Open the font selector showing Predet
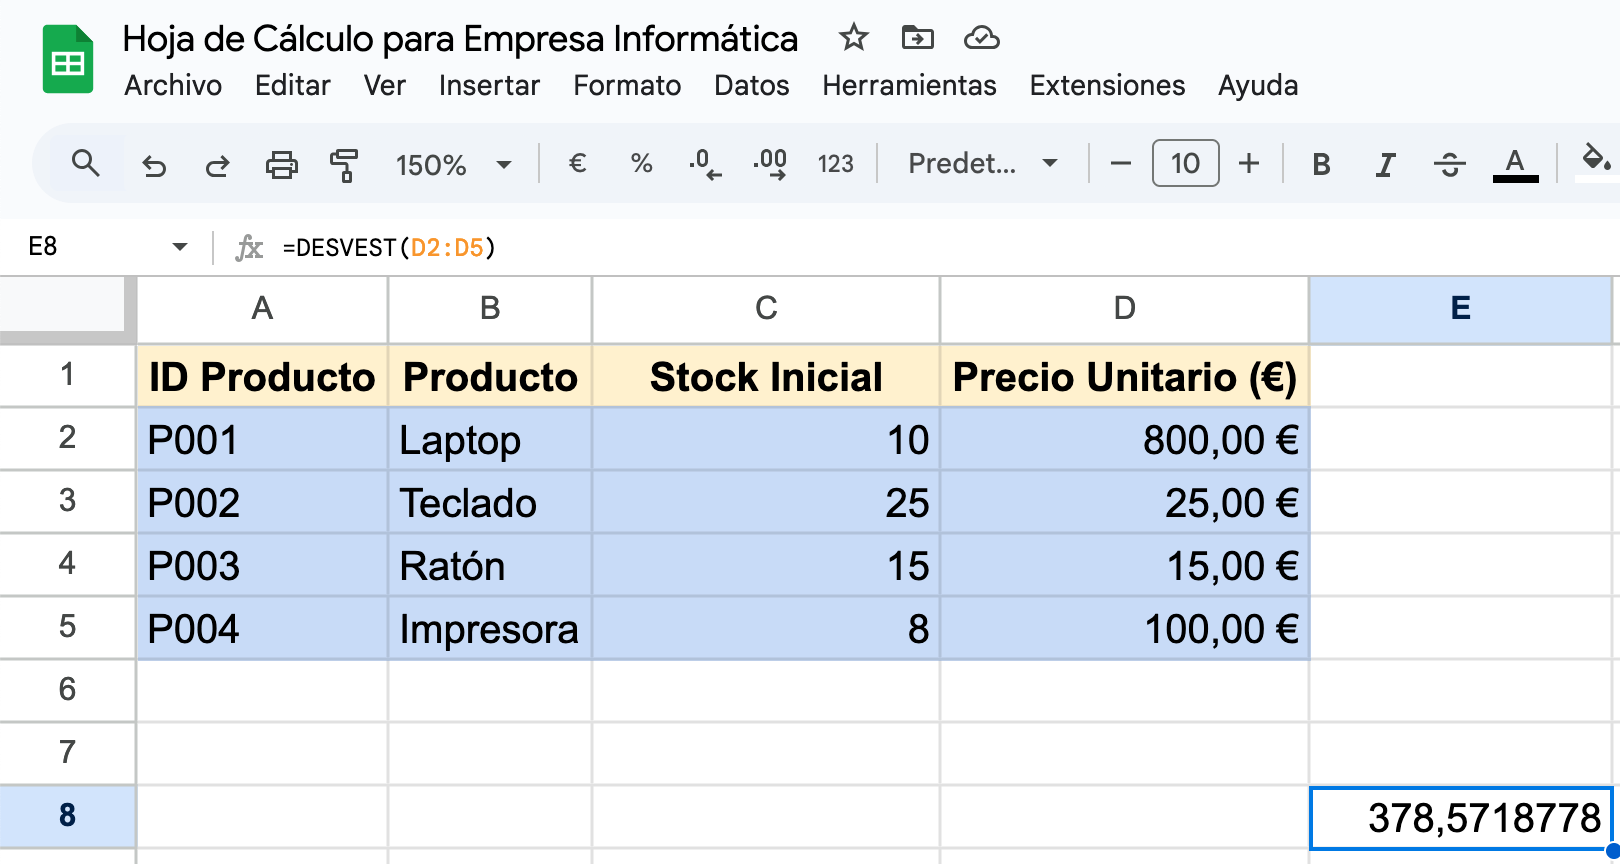Screen dimensions: 1620x864 click(x=981, y=164)
